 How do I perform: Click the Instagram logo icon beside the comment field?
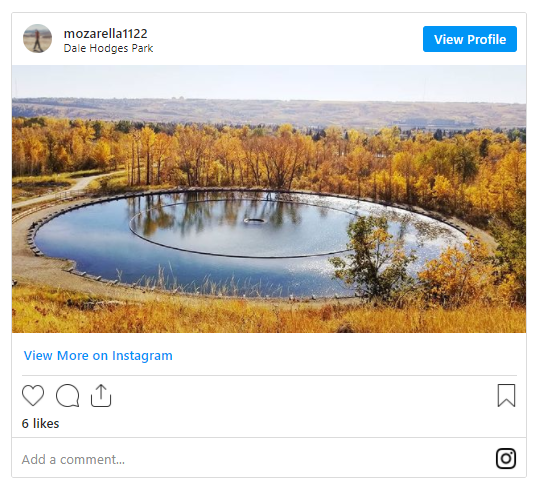pyautogui.click(x=506, y=458)
